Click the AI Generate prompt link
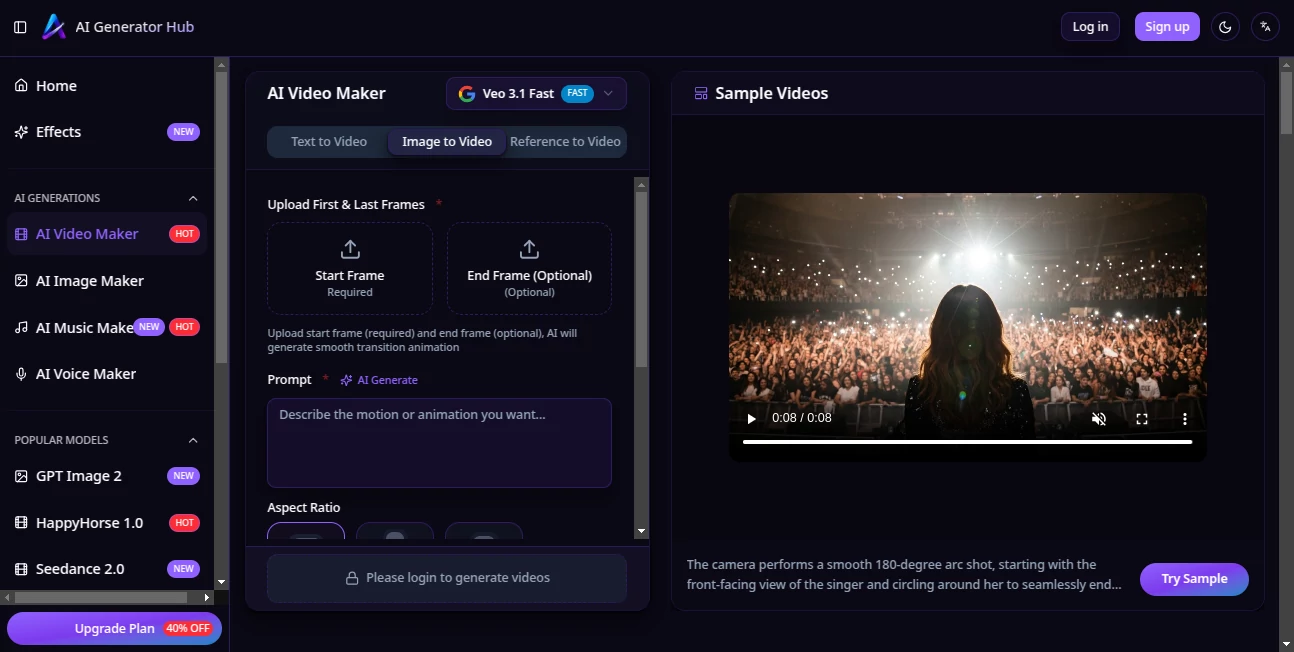1294x652 pixels. click(x=379, y=380)
